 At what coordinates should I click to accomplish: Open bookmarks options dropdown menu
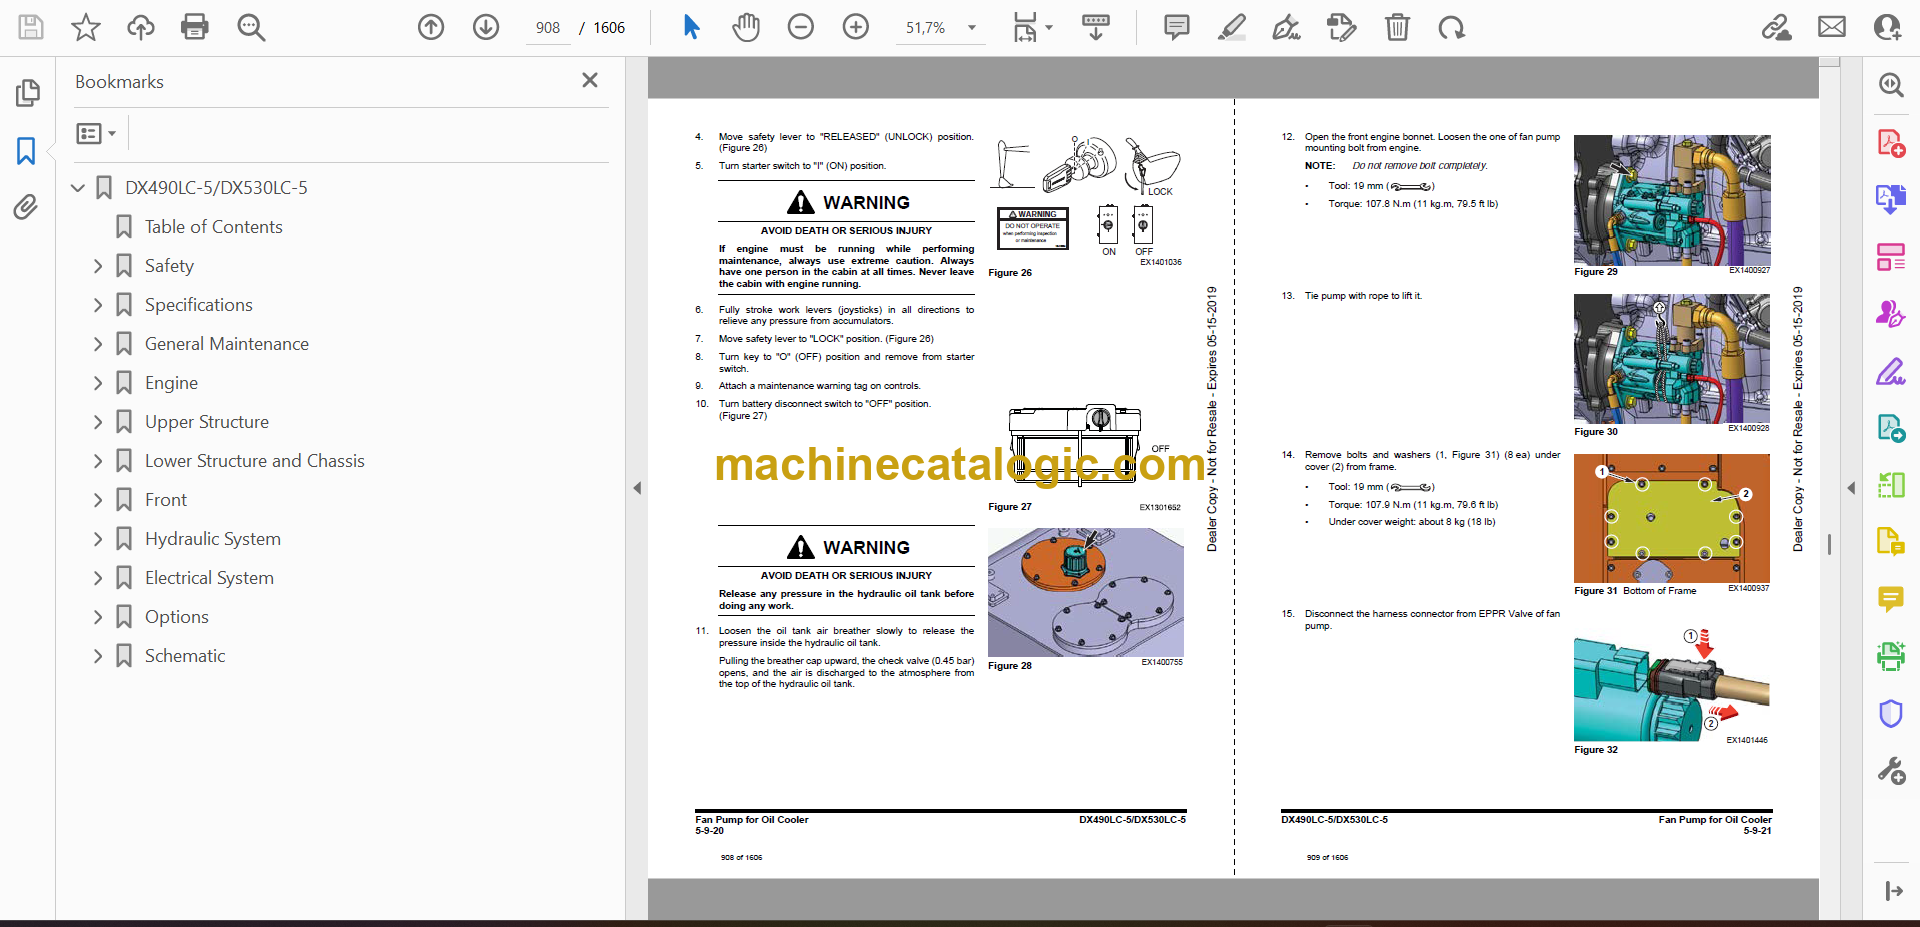click(x=96, y=133)
